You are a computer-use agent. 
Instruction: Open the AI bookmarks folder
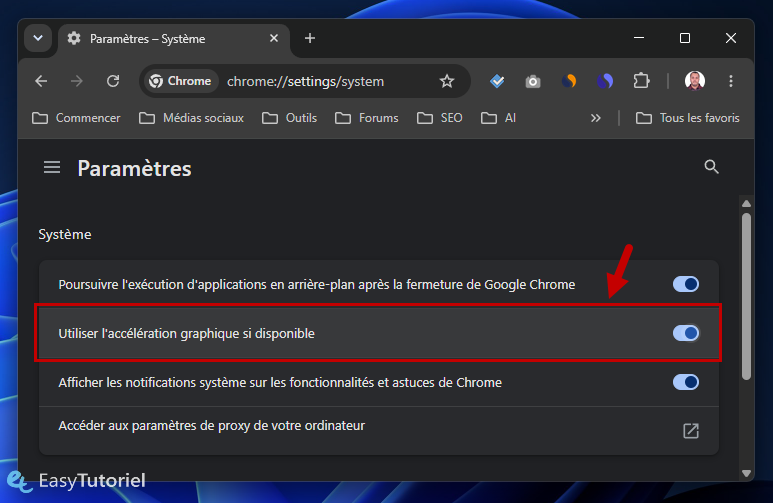point(498,118)
